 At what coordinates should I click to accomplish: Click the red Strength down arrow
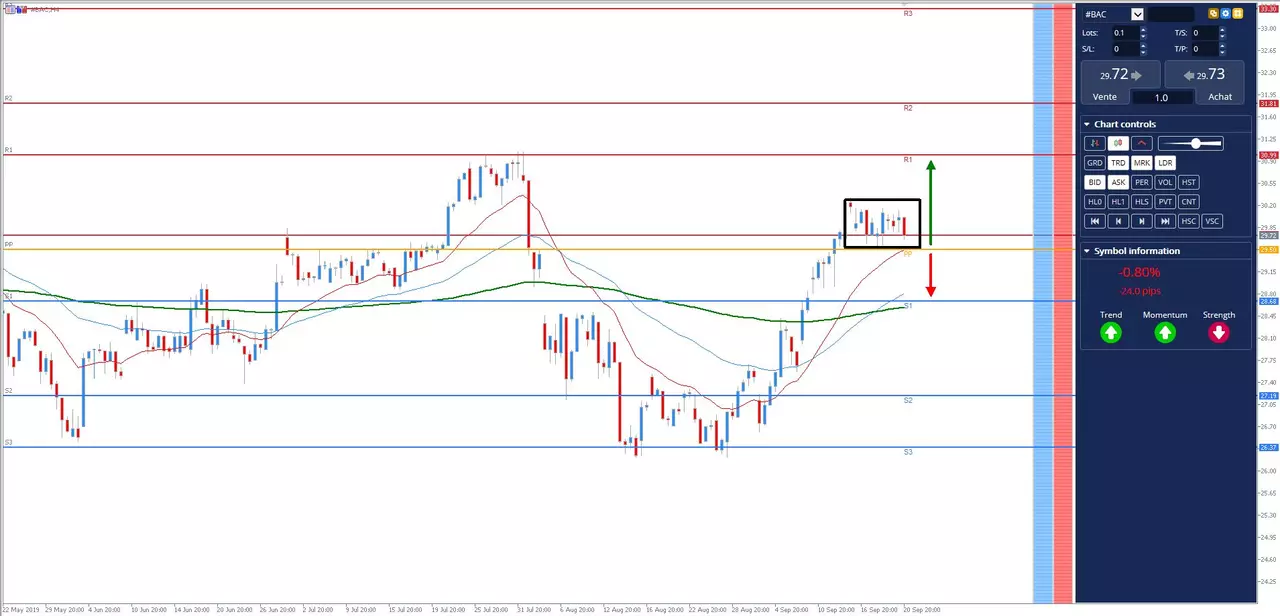coord(1219,332)
